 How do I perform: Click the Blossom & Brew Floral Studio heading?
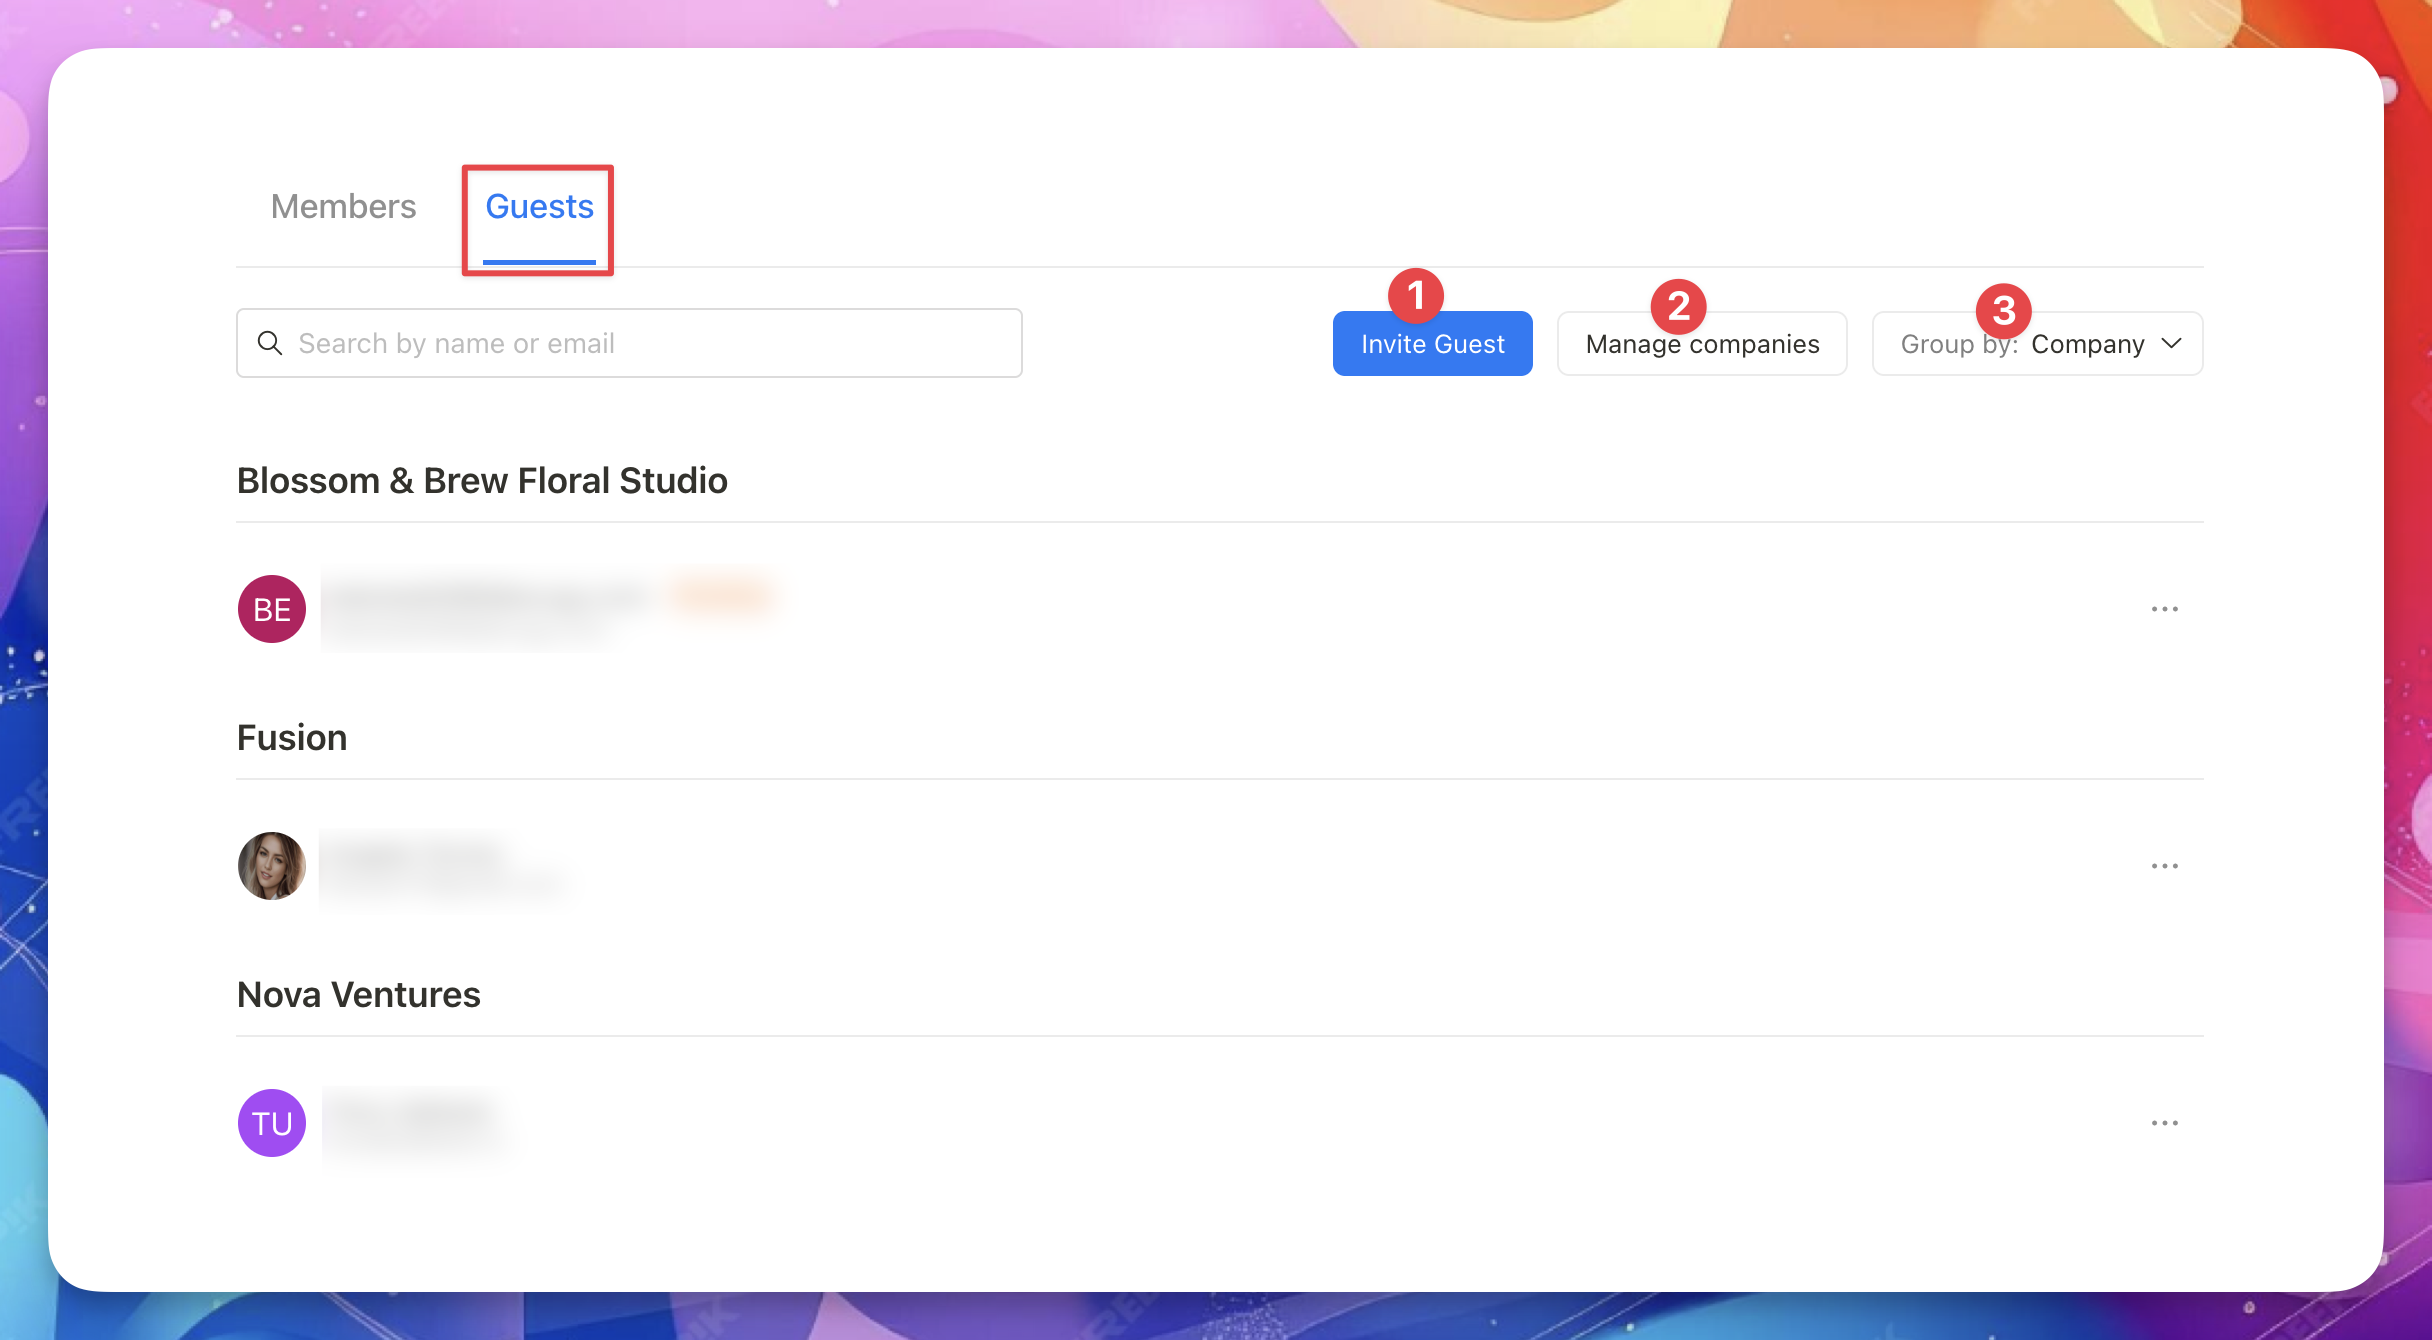click(482, 481)
